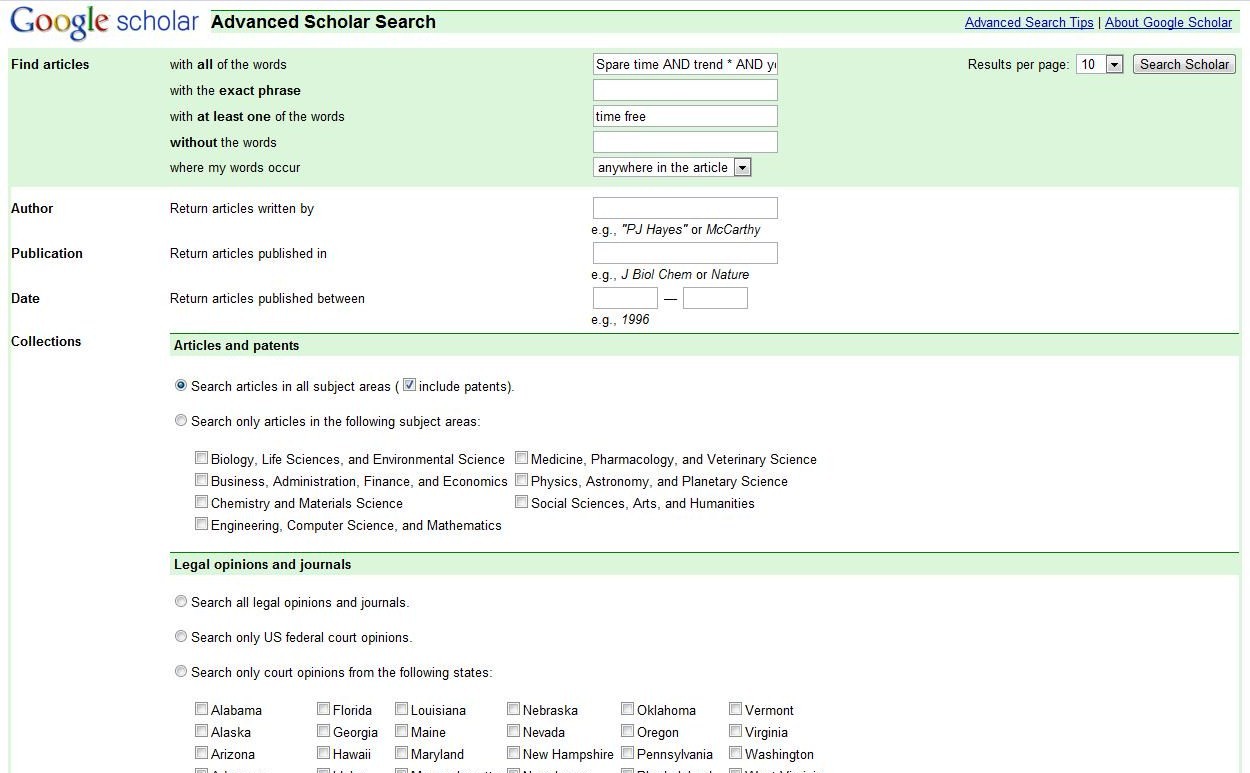Click the Google Scholar logo
This screenshot has width=1250, height=773.
point(104,22)
